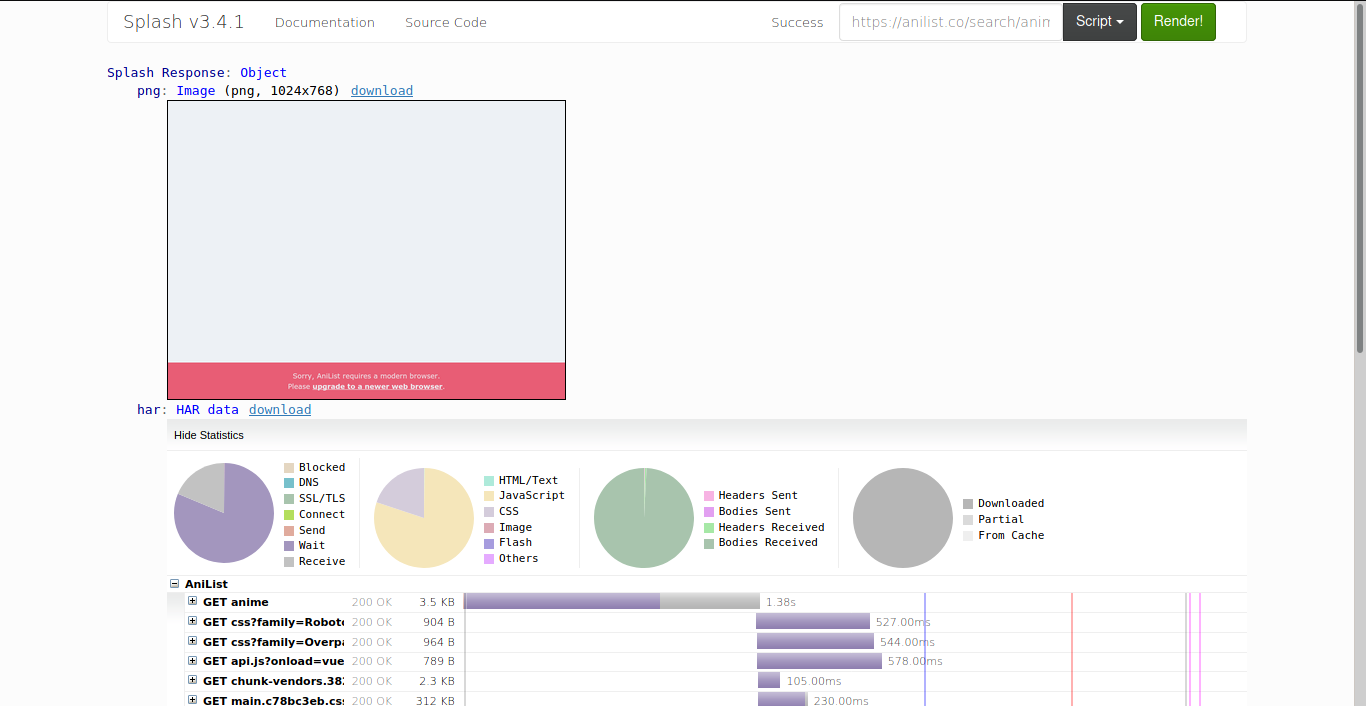Click the HTML/Text legend swatch
Screen dimensions: 1366x706
[x=489, y=481]
